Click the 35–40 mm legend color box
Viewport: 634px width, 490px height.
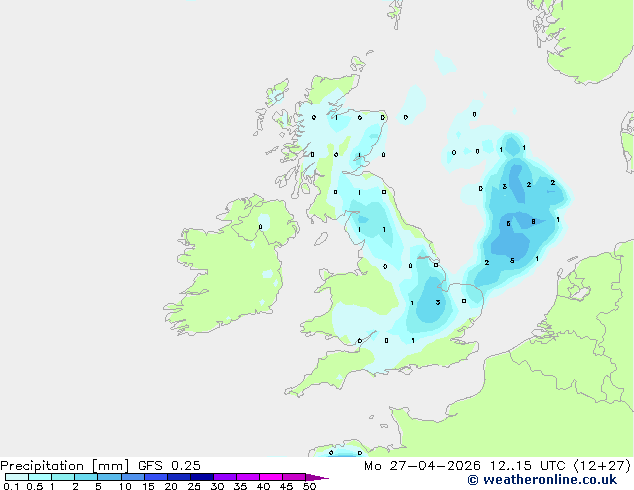click(x=248, y=477)
